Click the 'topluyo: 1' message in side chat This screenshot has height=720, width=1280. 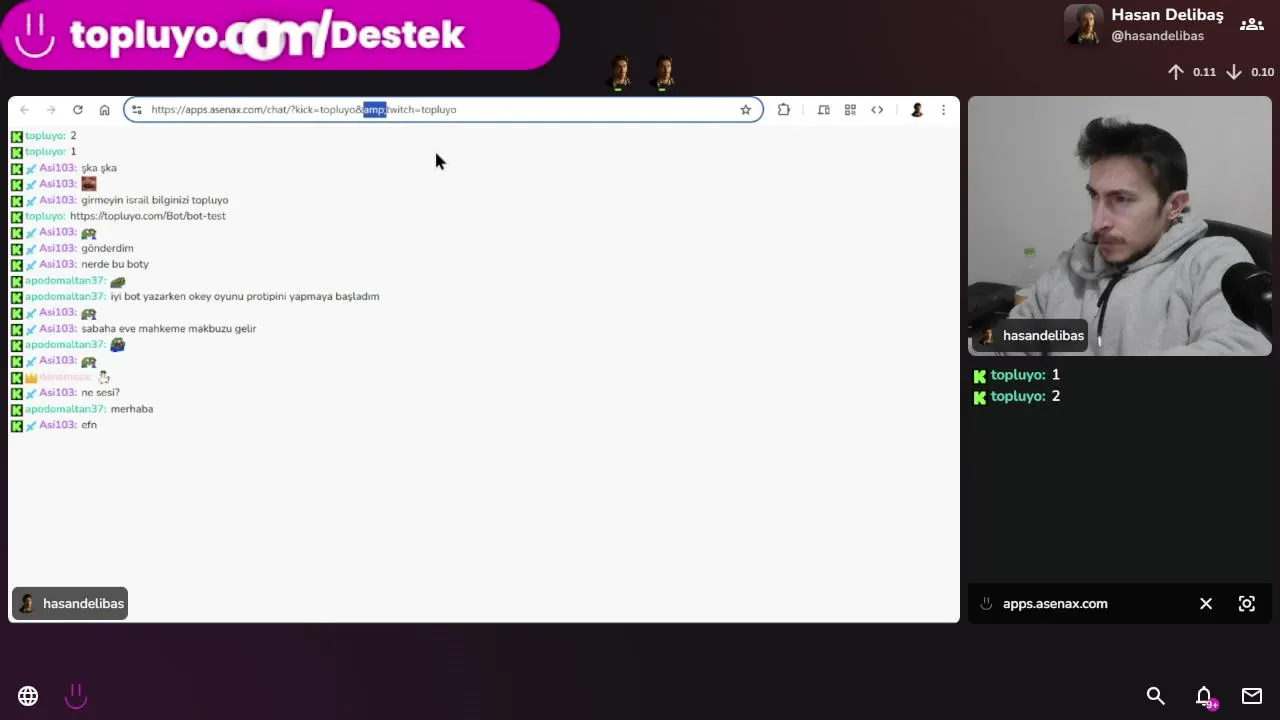[1016, 375]
